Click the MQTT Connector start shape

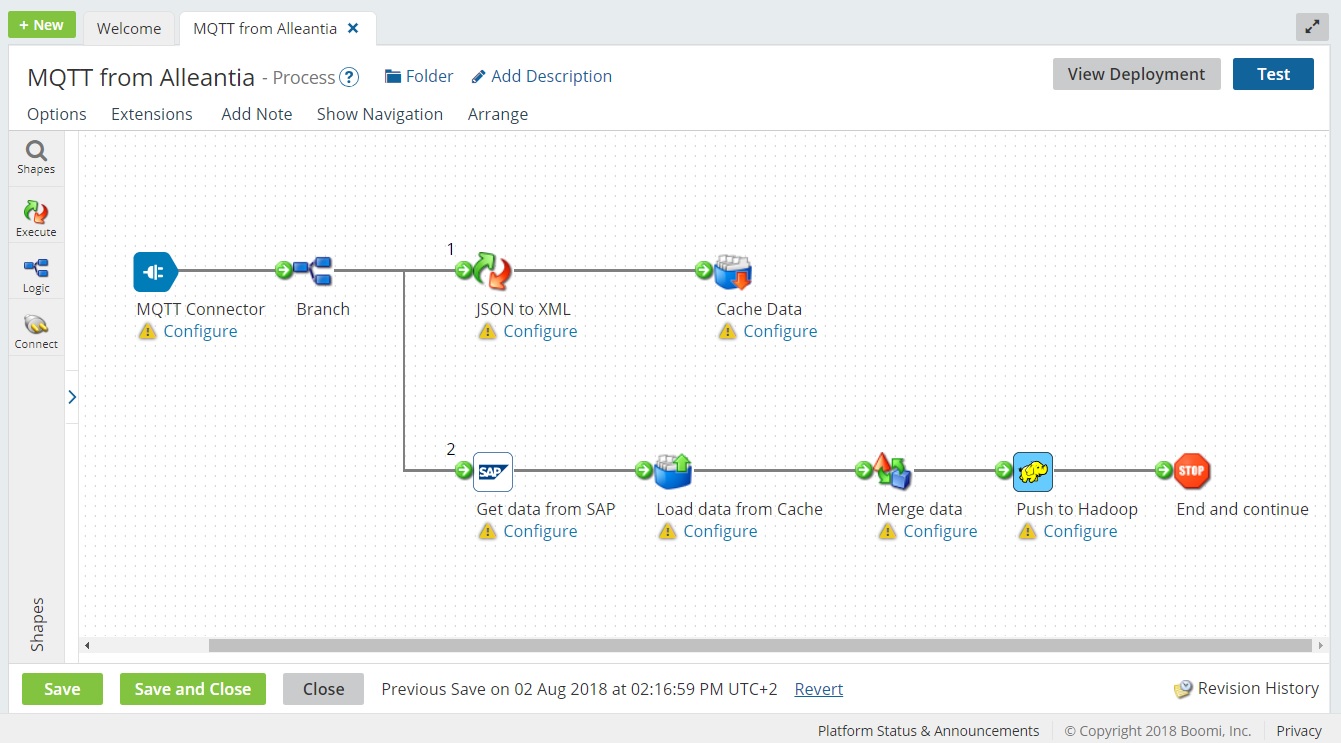[155, 271]
